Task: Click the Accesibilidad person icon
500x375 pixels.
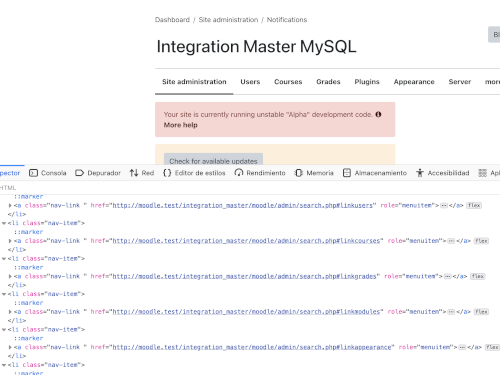Action: tap(420, 173)
